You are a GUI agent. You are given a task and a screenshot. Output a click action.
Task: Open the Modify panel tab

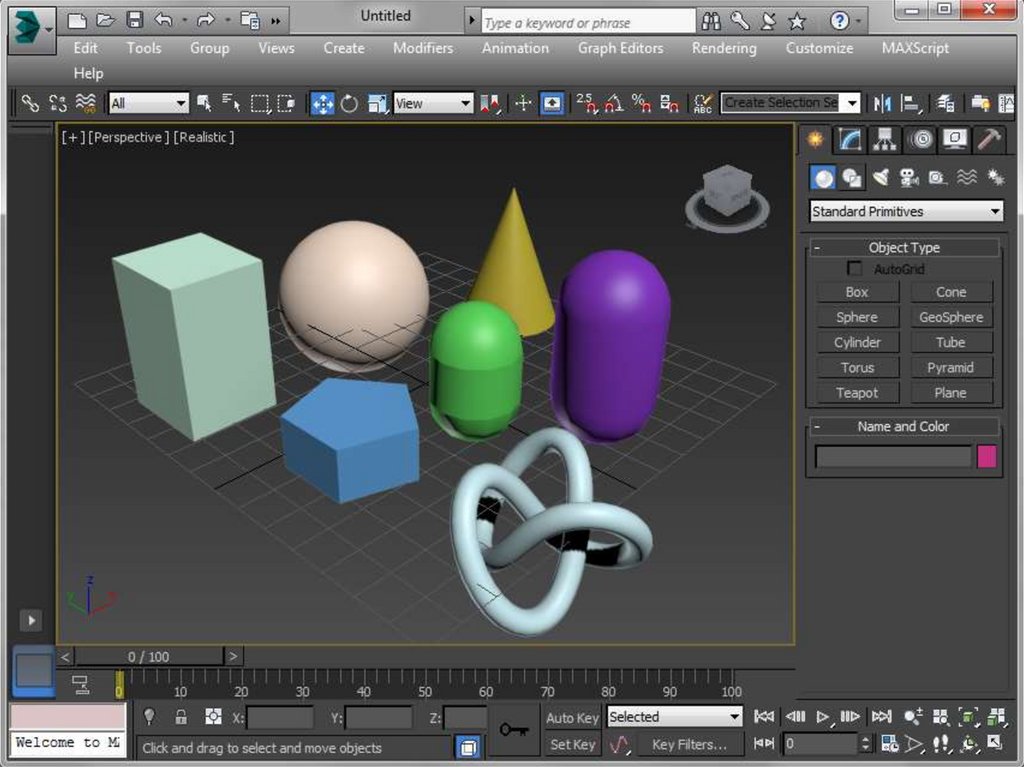coord(850,139)
